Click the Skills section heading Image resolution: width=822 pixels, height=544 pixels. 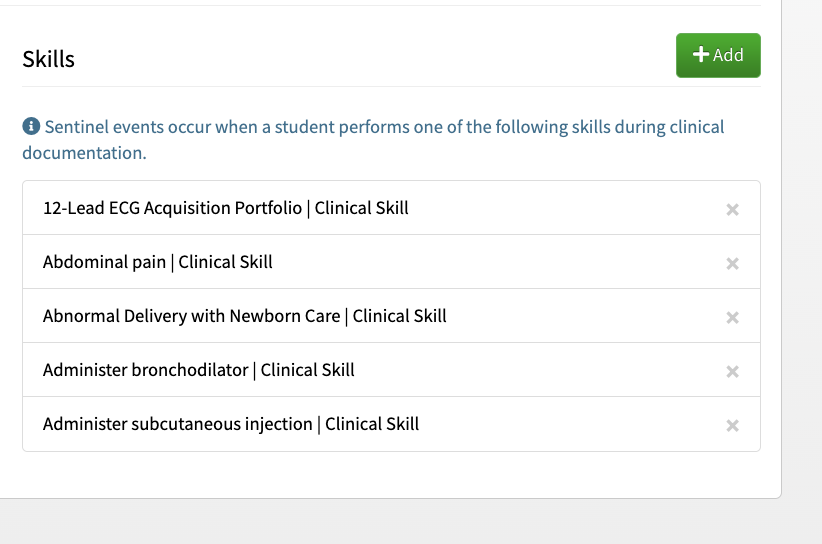(48, 59)
